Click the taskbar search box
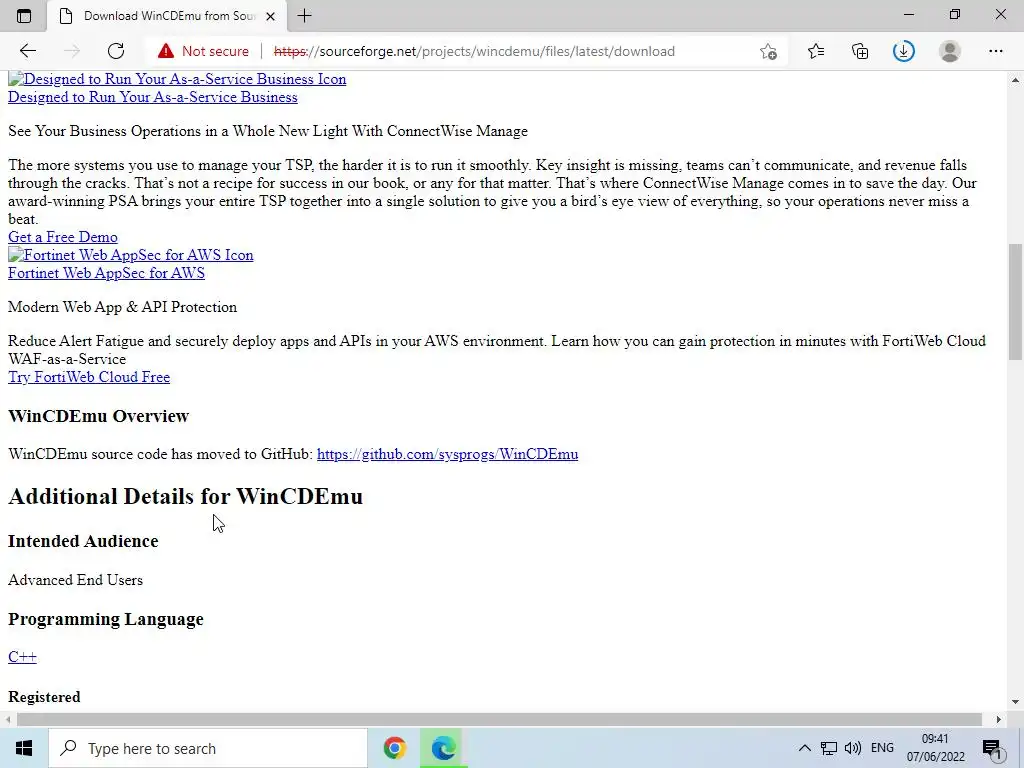The image size is (1024, 768). pos(208,748)
